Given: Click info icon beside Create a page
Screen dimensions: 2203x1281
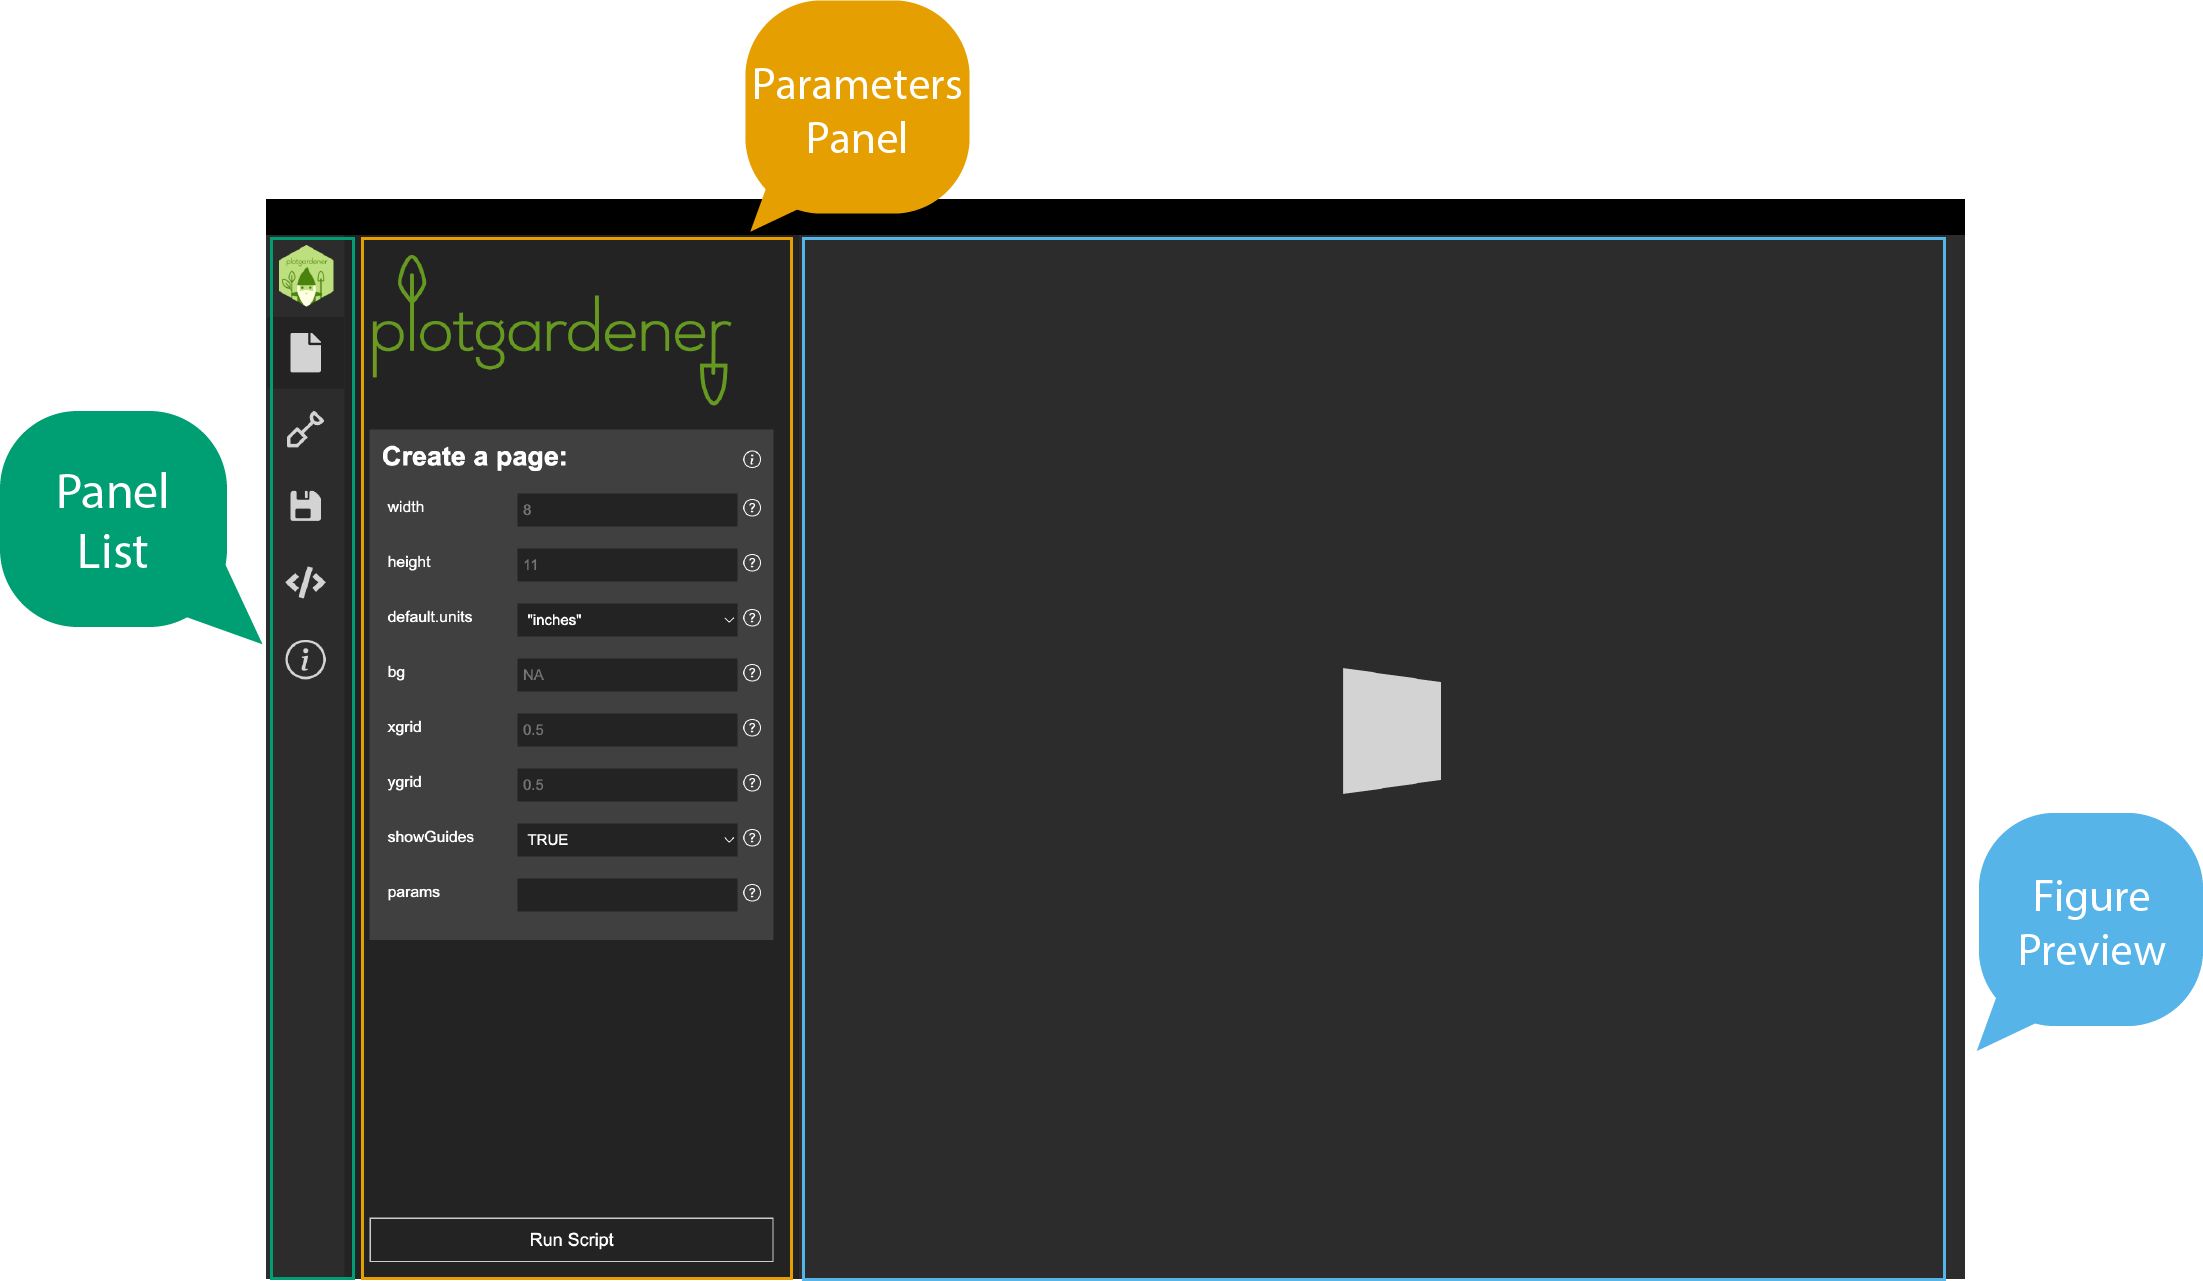Looking at the screenshot, I should coord(752,459).
